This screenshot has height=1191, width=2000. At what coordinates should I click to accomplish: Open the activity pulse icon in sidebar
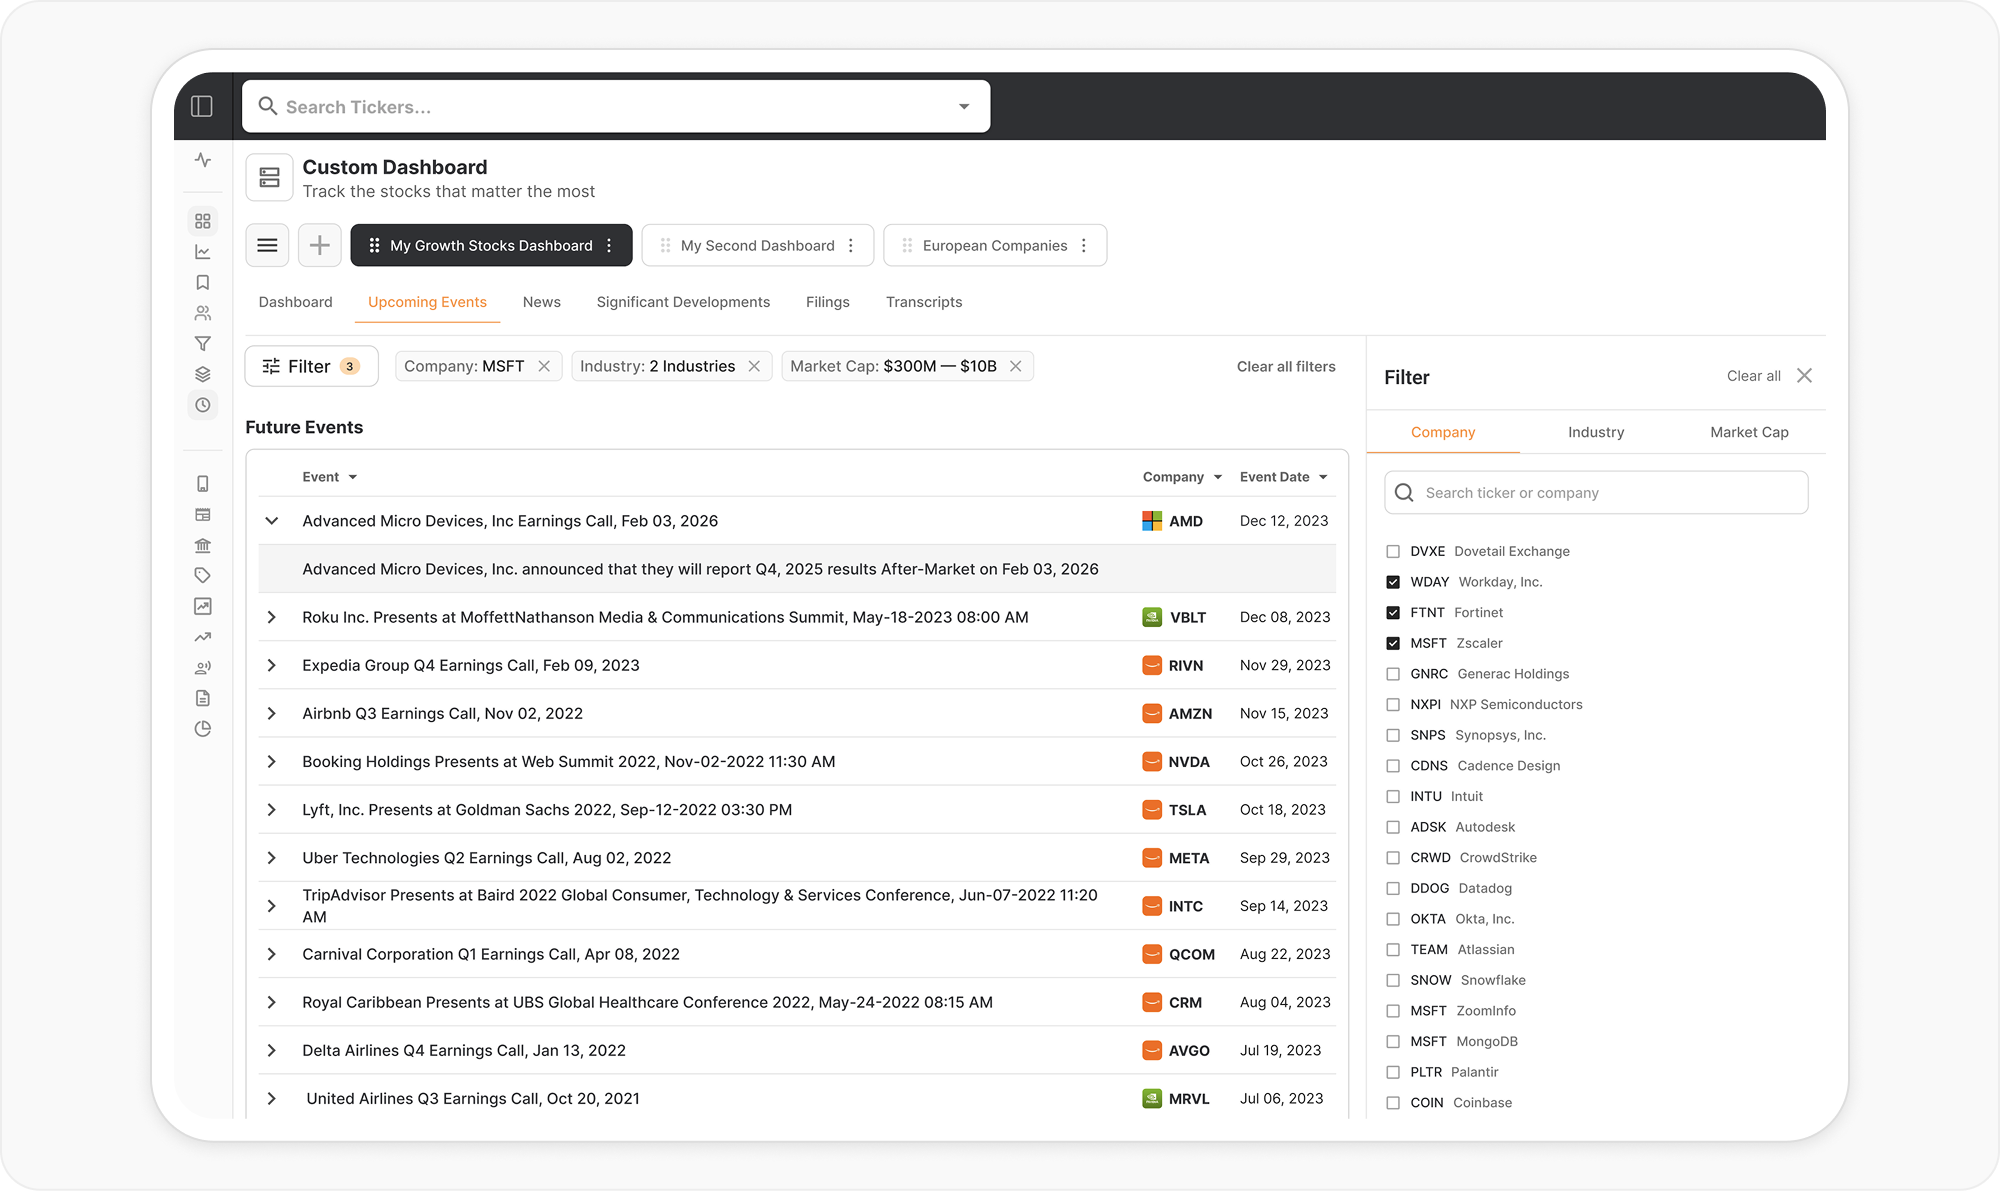(x=203, y=160)
